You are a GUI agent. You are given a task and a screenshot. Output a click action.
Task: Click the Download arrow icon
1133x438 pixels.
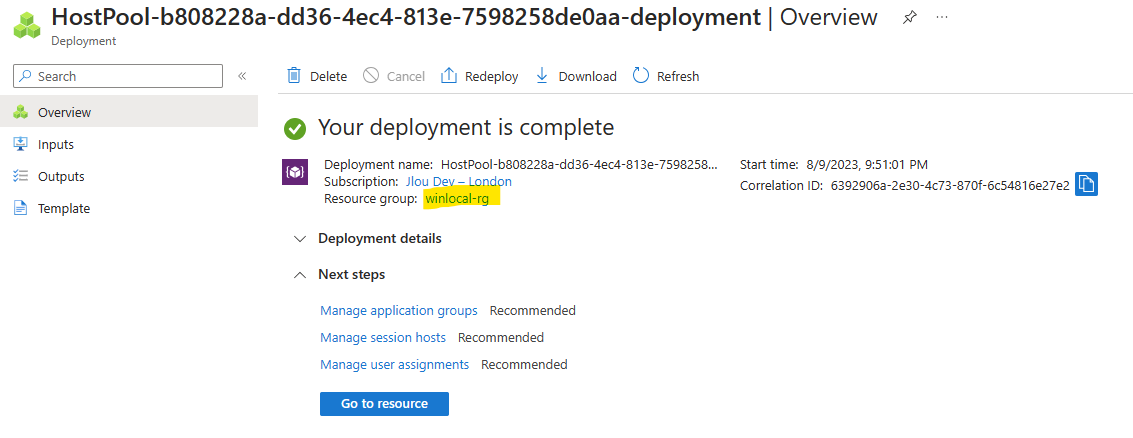click(x=542, y=76)
